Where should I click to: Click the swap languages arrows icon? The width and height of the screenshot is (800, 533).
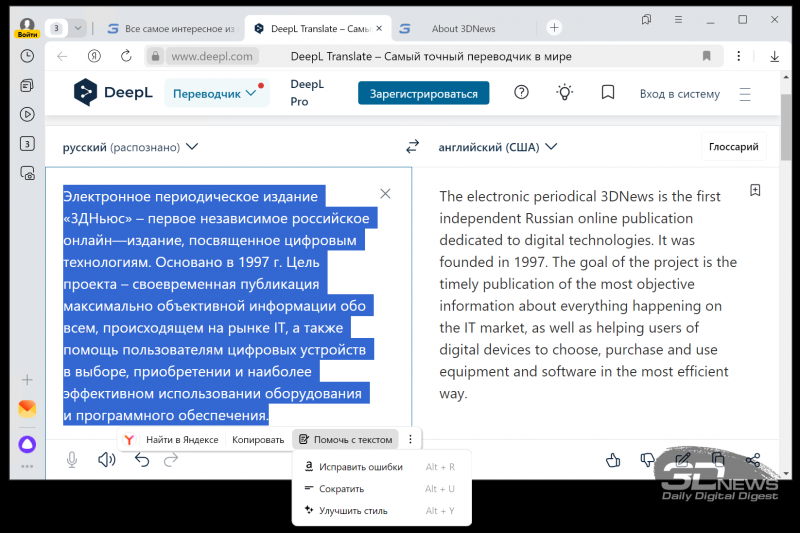tap(412, 147)
